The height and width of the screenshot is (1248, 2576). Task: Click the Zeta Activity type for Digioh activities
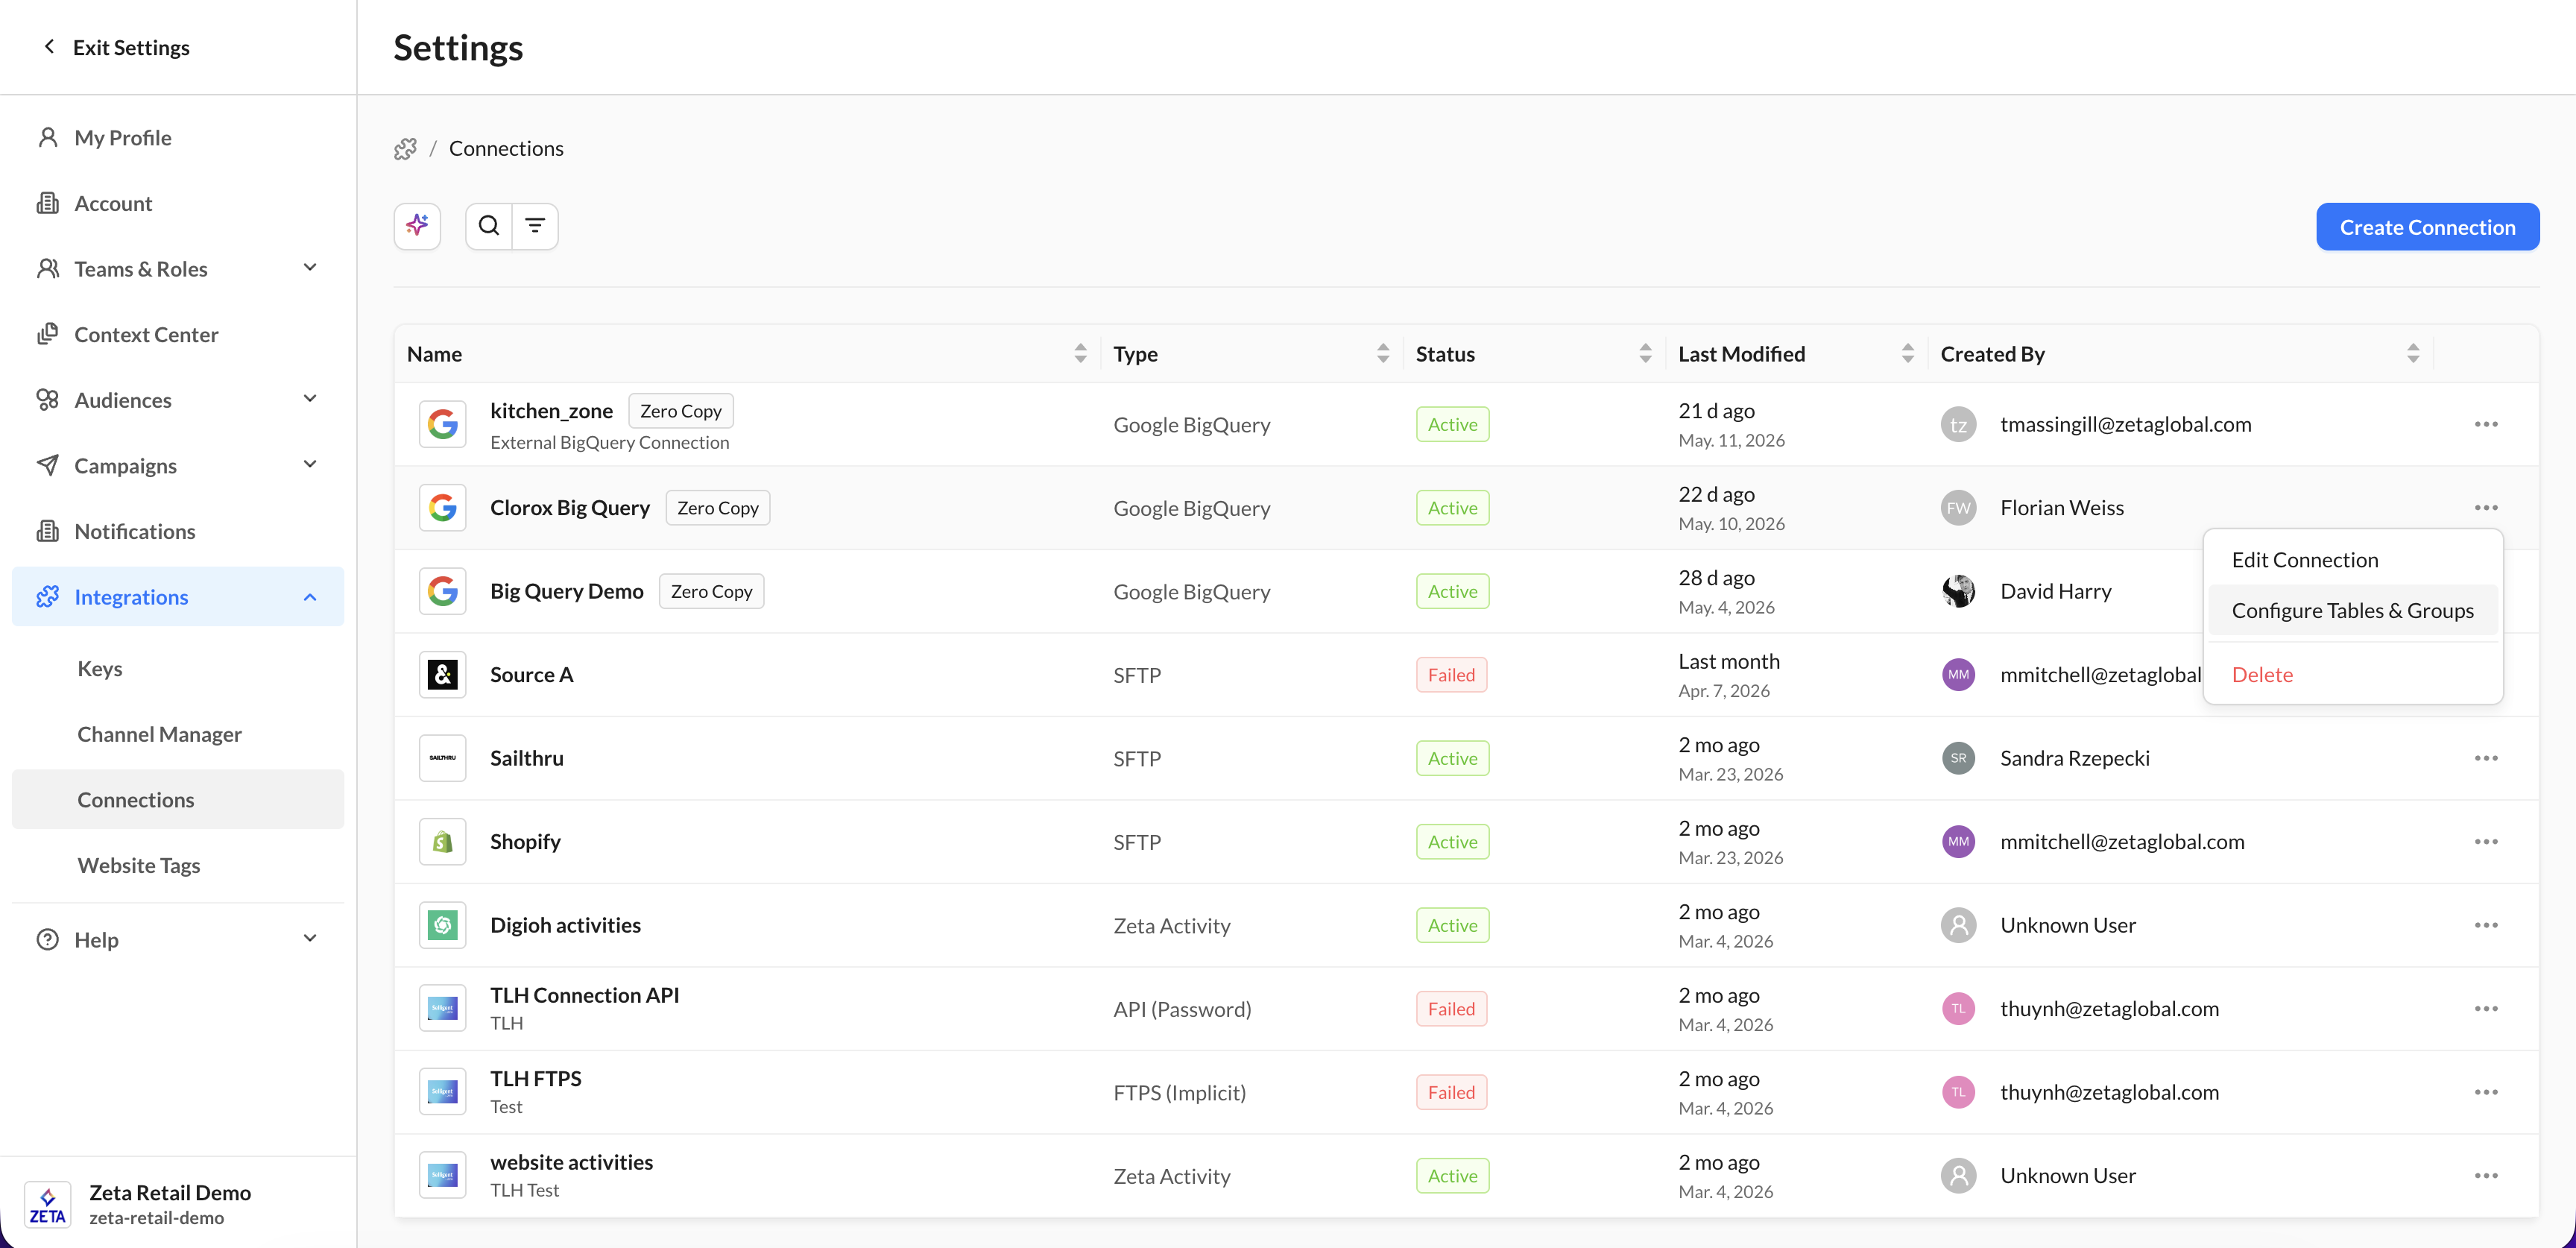tap(1172, 926)
